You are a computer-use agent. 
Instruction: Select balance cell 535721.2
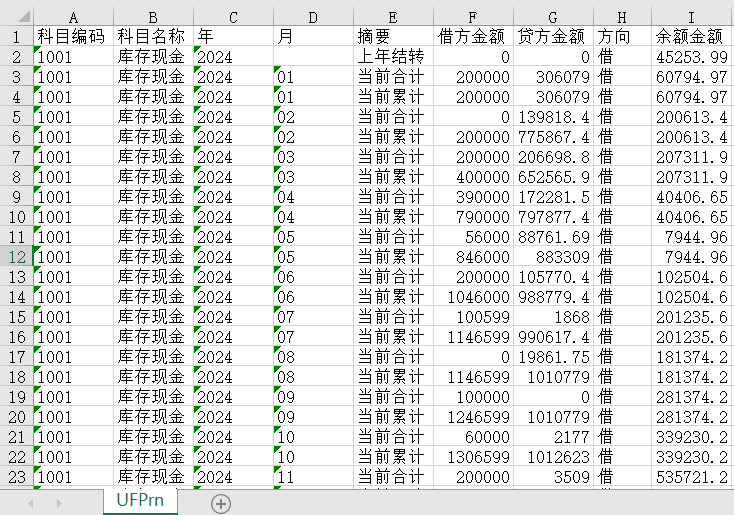[692, 477]
